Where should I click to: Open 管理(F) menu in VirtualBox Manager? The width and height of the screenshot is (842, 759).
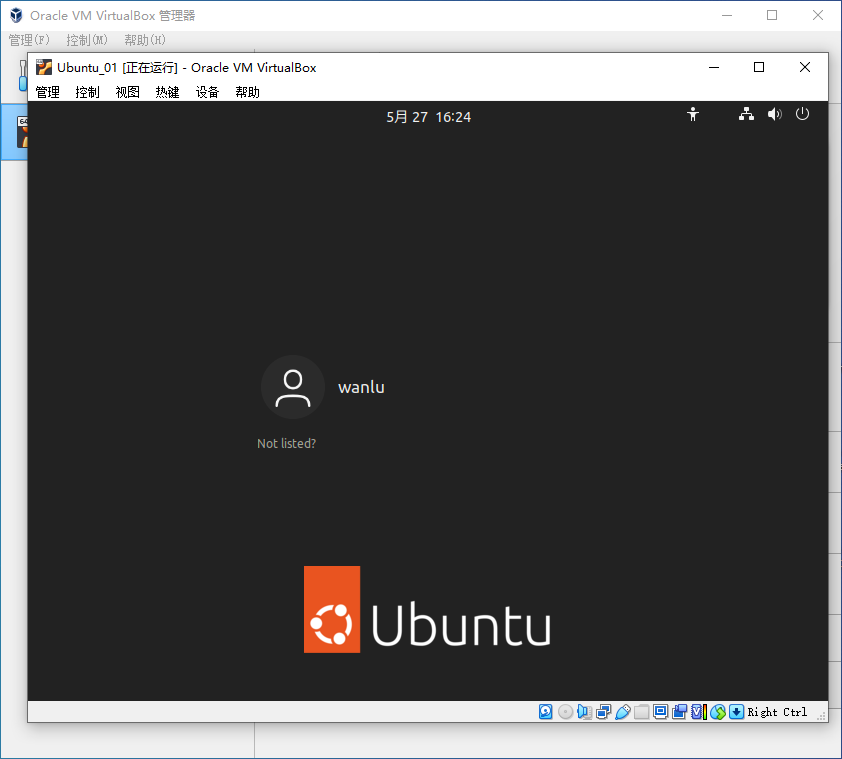tap(29, 40)
